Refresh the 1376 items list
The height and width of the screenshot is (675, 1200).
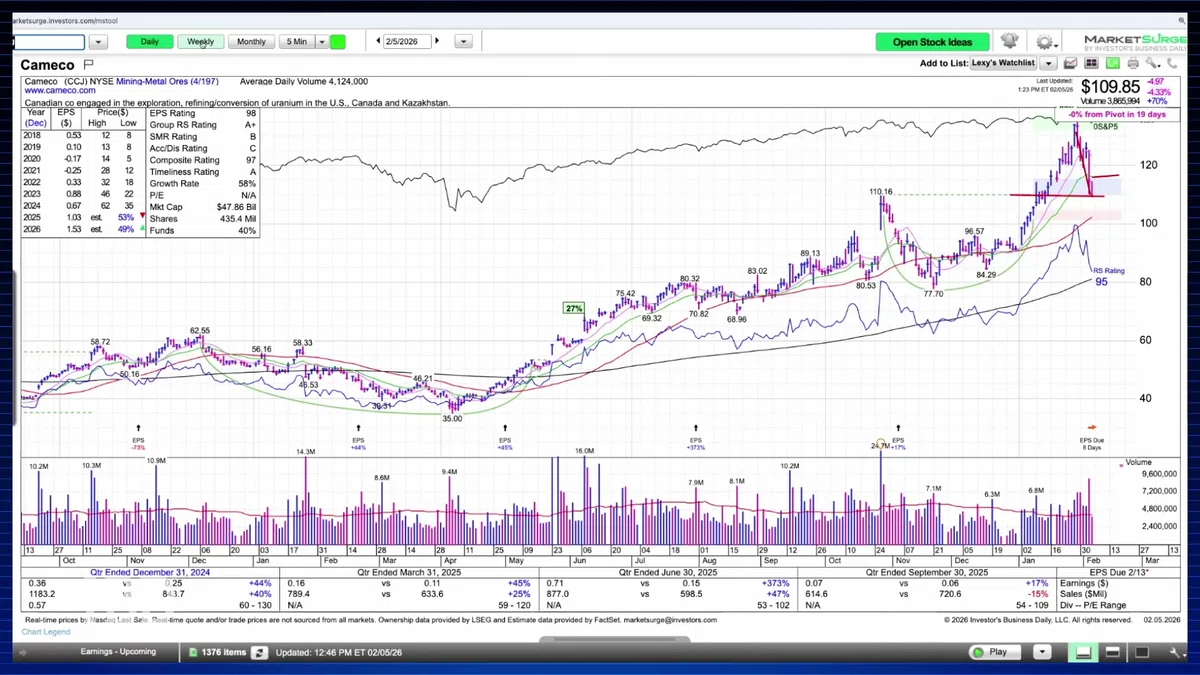click(259, 652)
